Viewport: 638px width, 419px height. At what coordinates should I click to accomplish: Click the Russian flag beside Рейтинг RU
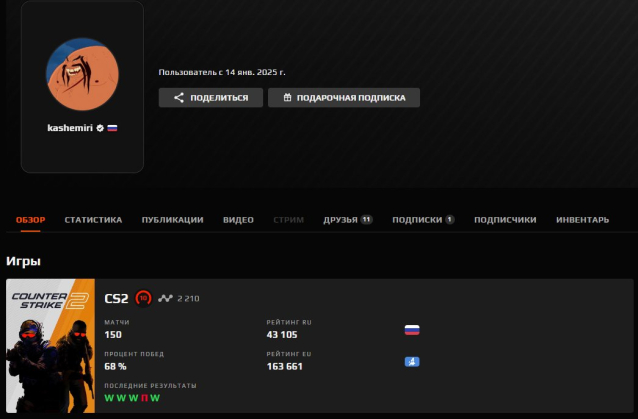click(411, 330)
